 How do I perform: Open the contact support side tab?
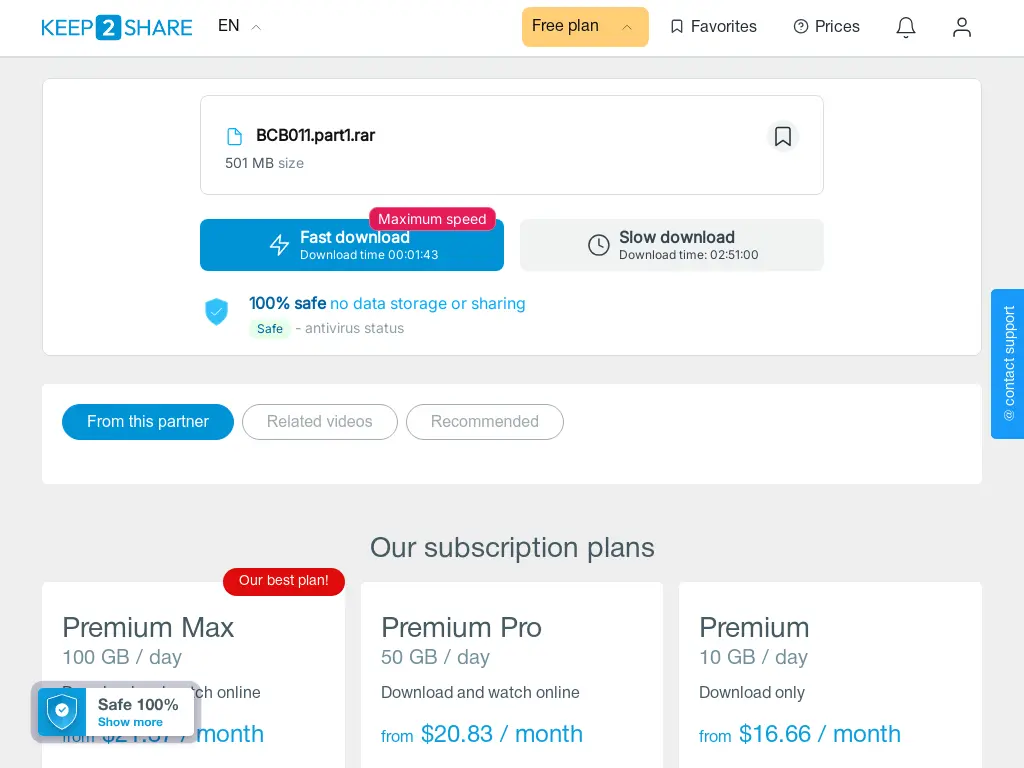pos(1008,364)
